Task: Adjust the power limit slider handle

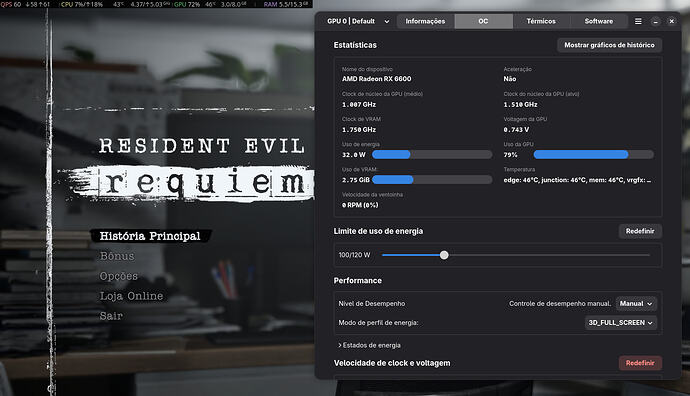Action: (444, 255)
